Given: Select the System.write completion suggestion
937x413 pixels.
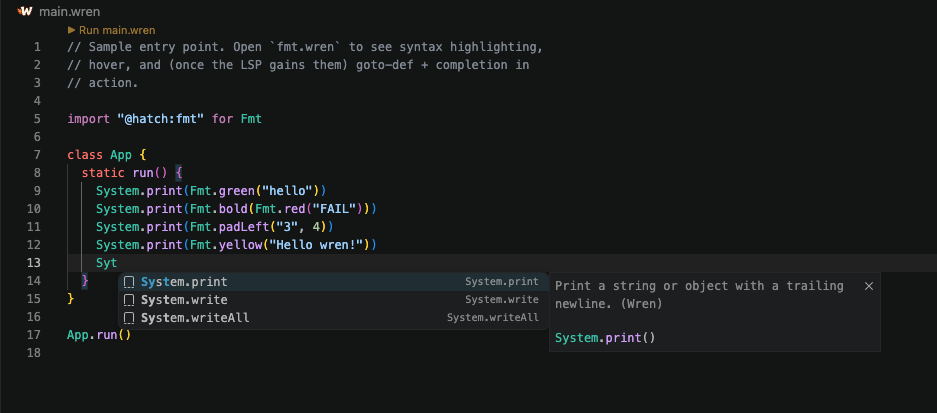Looking at the screenshot, I should pos(333,300).
